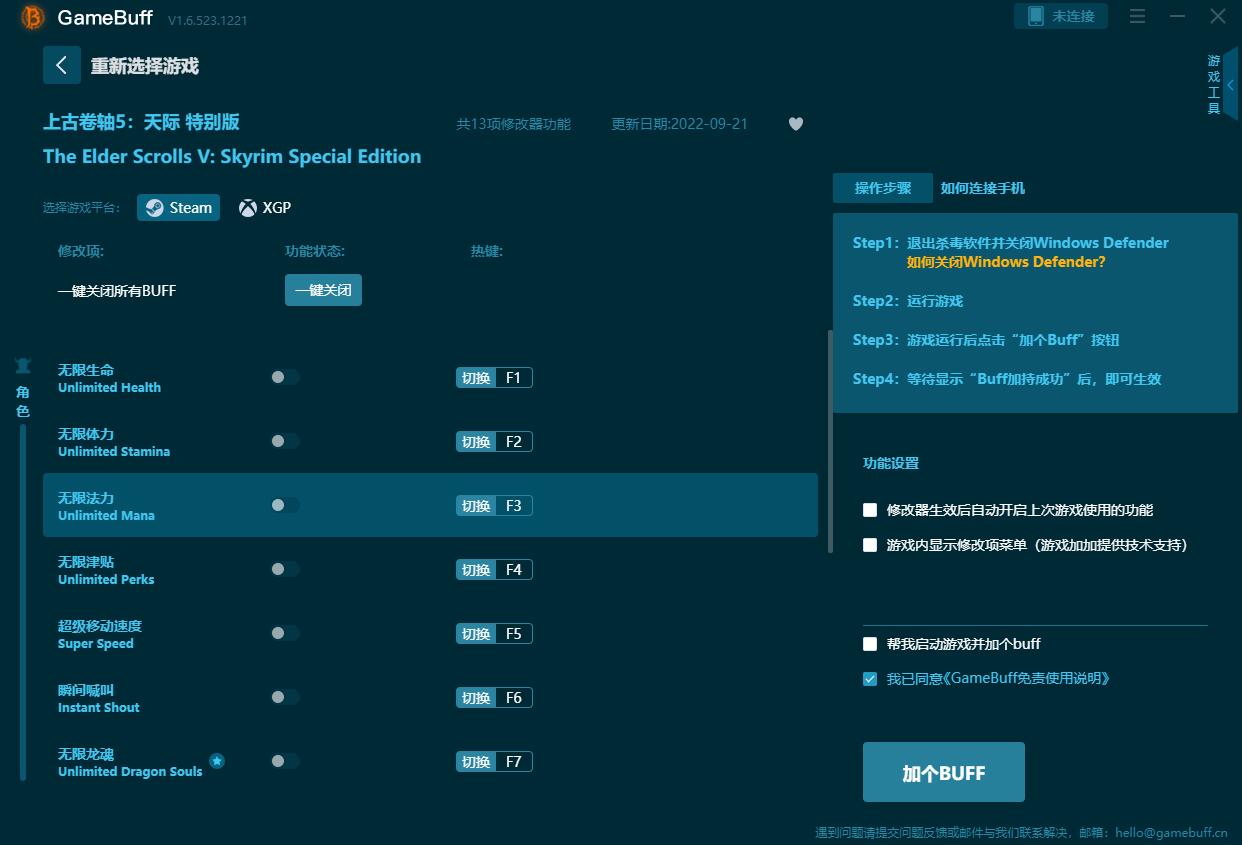
Task: Select the Unlimited Mana row label
Action: (106, 506)
